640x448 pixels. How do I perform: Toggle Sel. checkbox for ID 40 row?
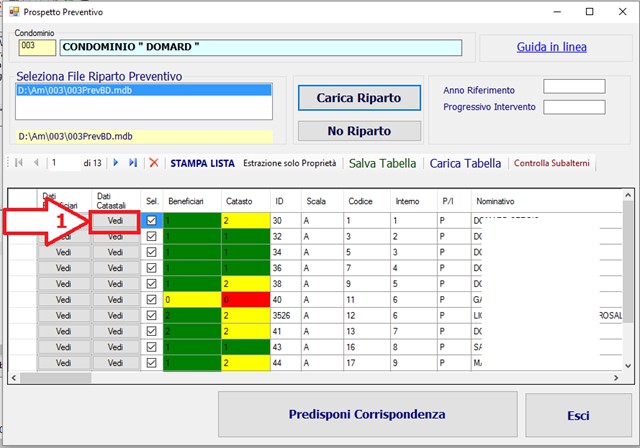coord(151,299)
